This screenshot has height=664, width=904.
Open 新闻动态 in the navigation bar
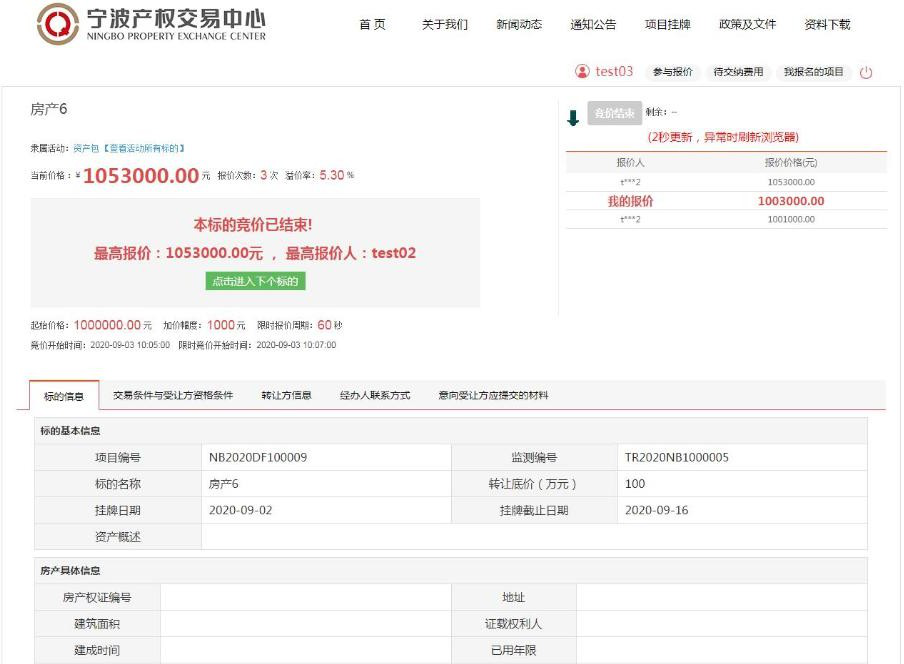pyautogui.click(x=519, y=25)
